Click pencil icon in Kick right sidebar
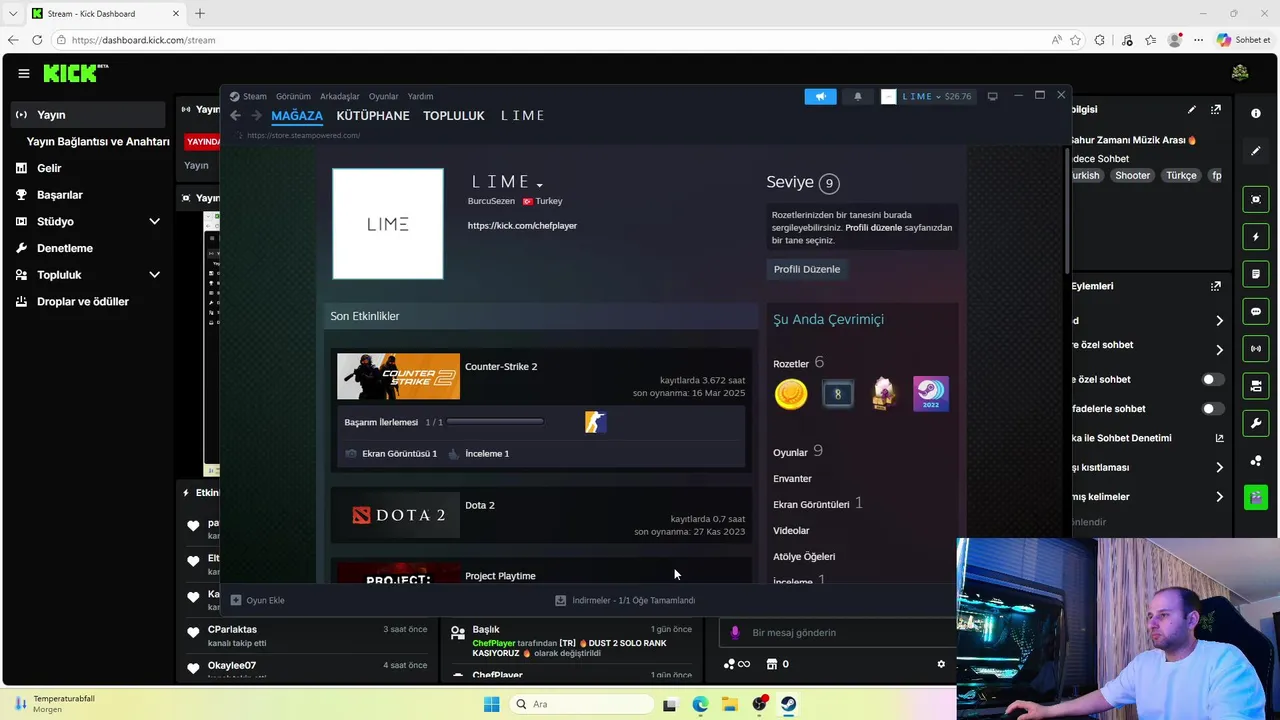 tap(1256, 151)
